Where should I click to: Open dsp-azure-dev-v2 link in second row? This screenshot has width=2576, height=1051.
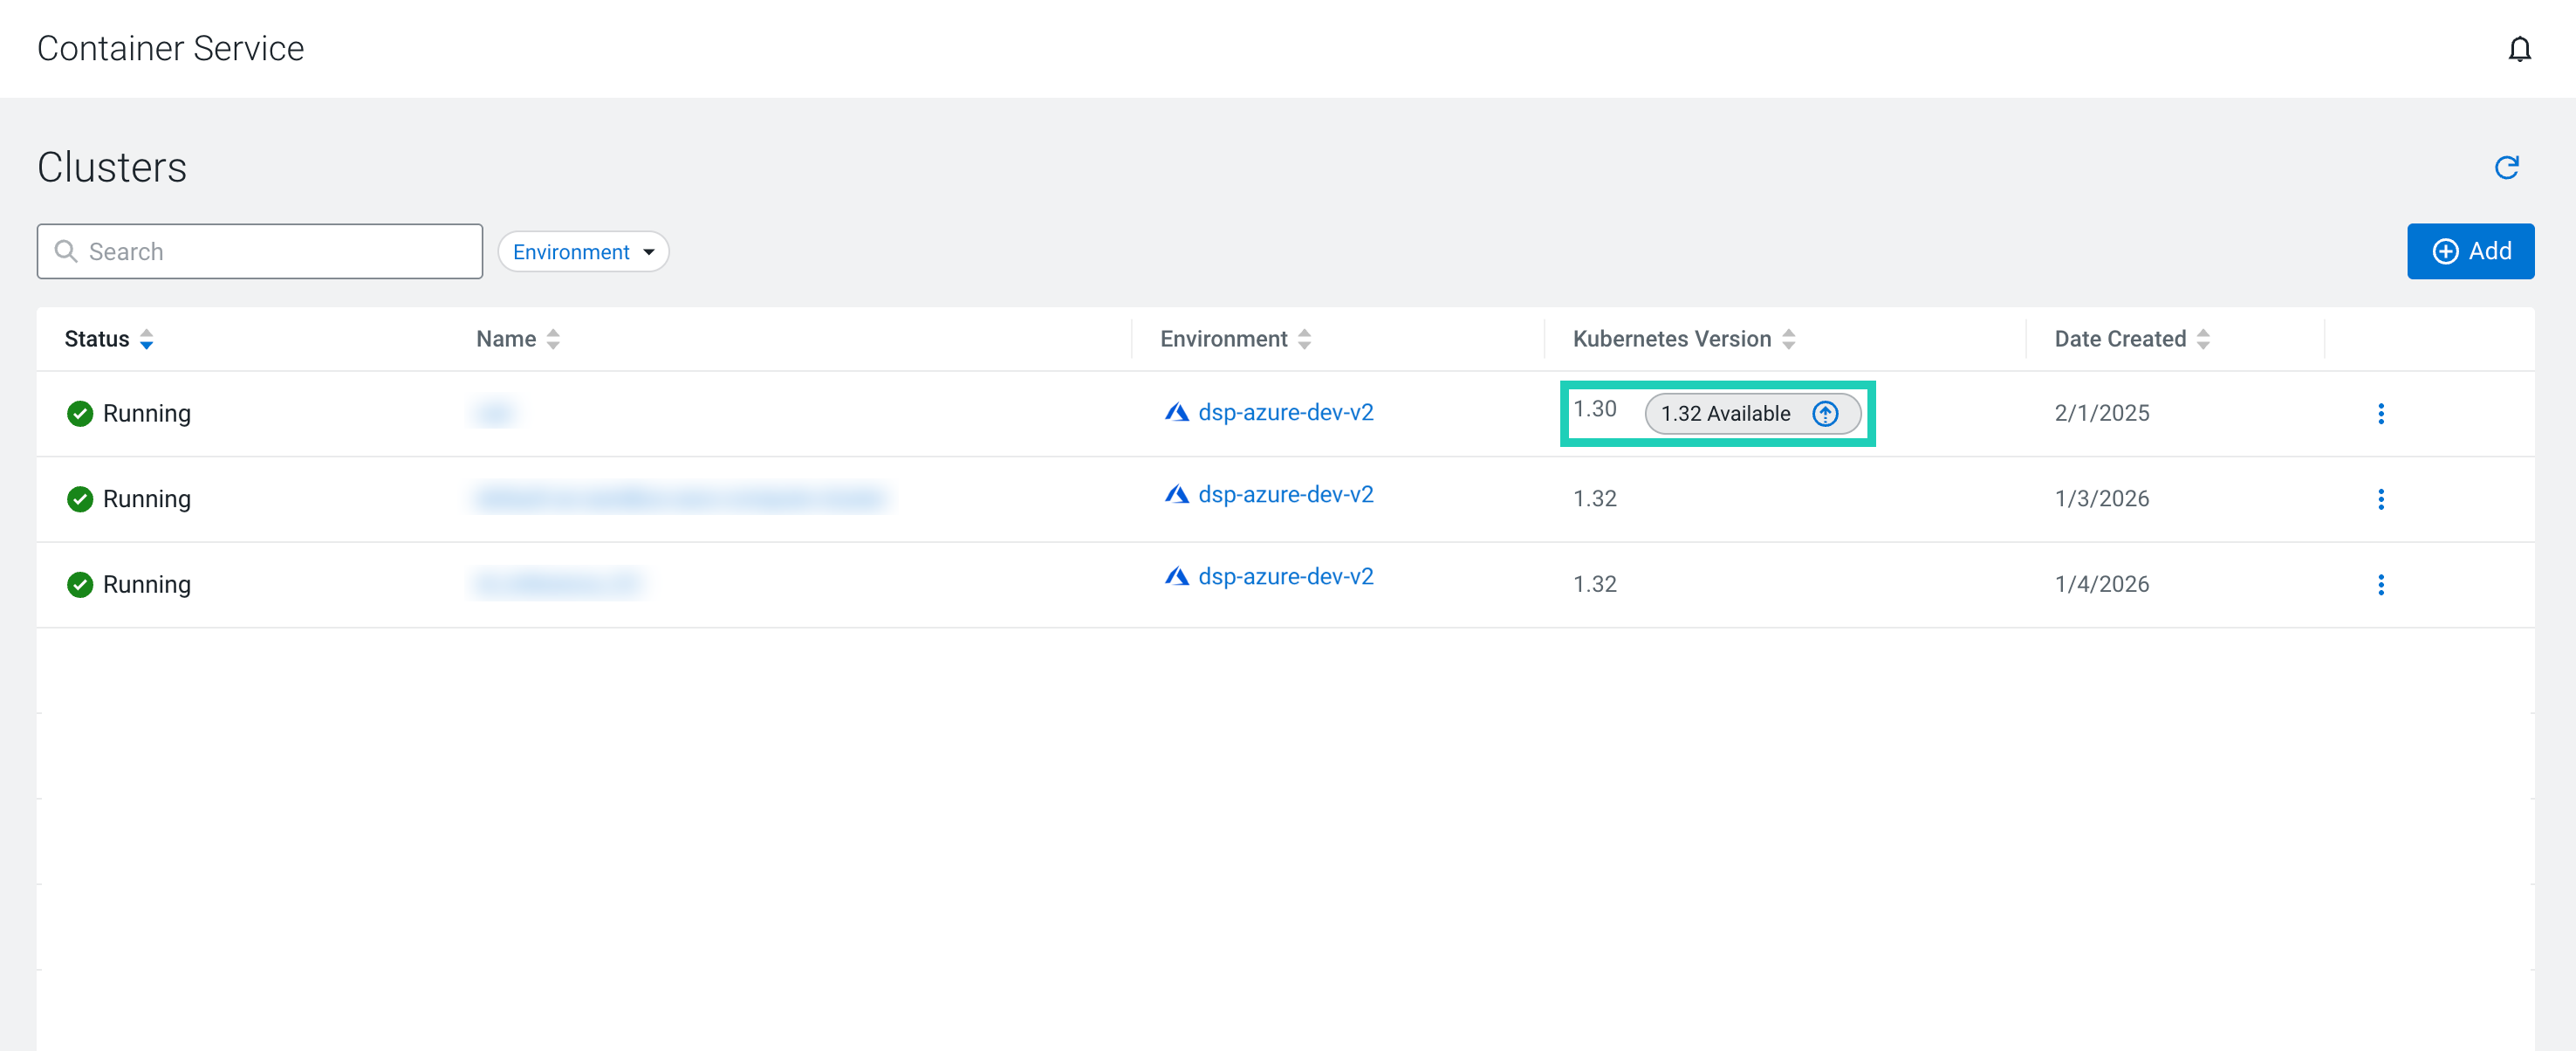[x=1285, y=494]
